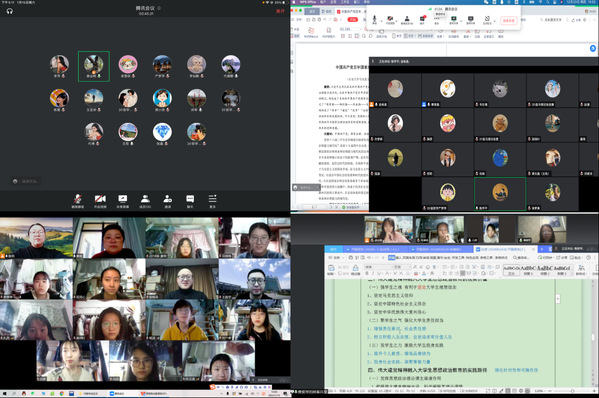
Task: Open the members list in the dark meeting toolbar
Action: pos(145,199)
